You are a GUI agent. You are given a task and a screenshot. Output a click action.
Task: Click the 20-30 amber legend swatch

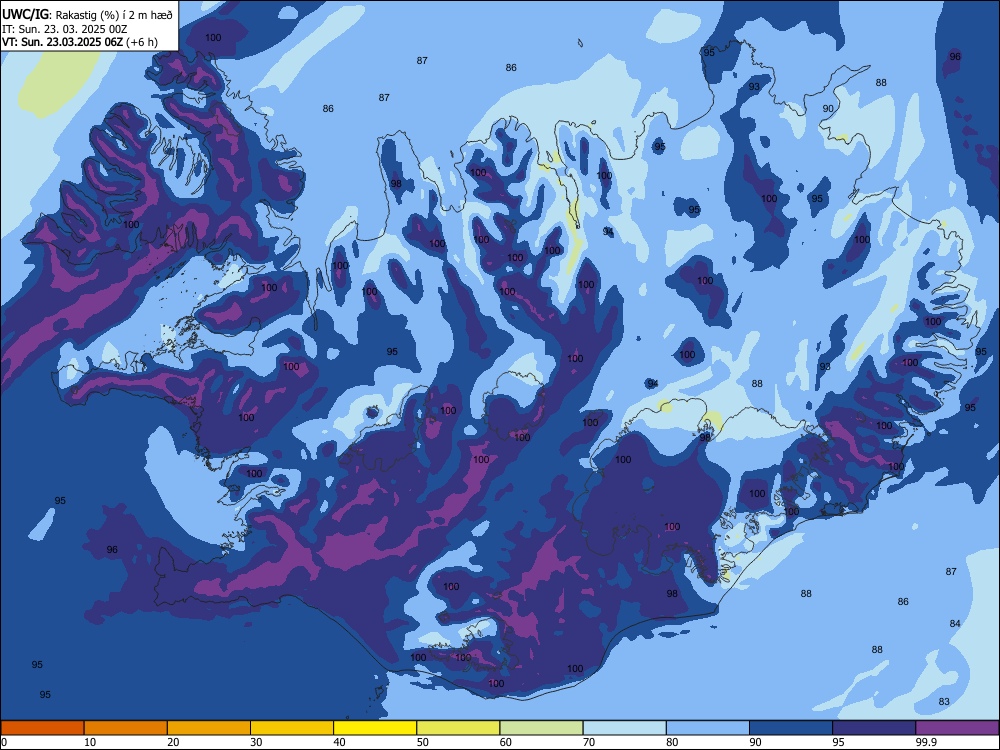coord(209,728)
